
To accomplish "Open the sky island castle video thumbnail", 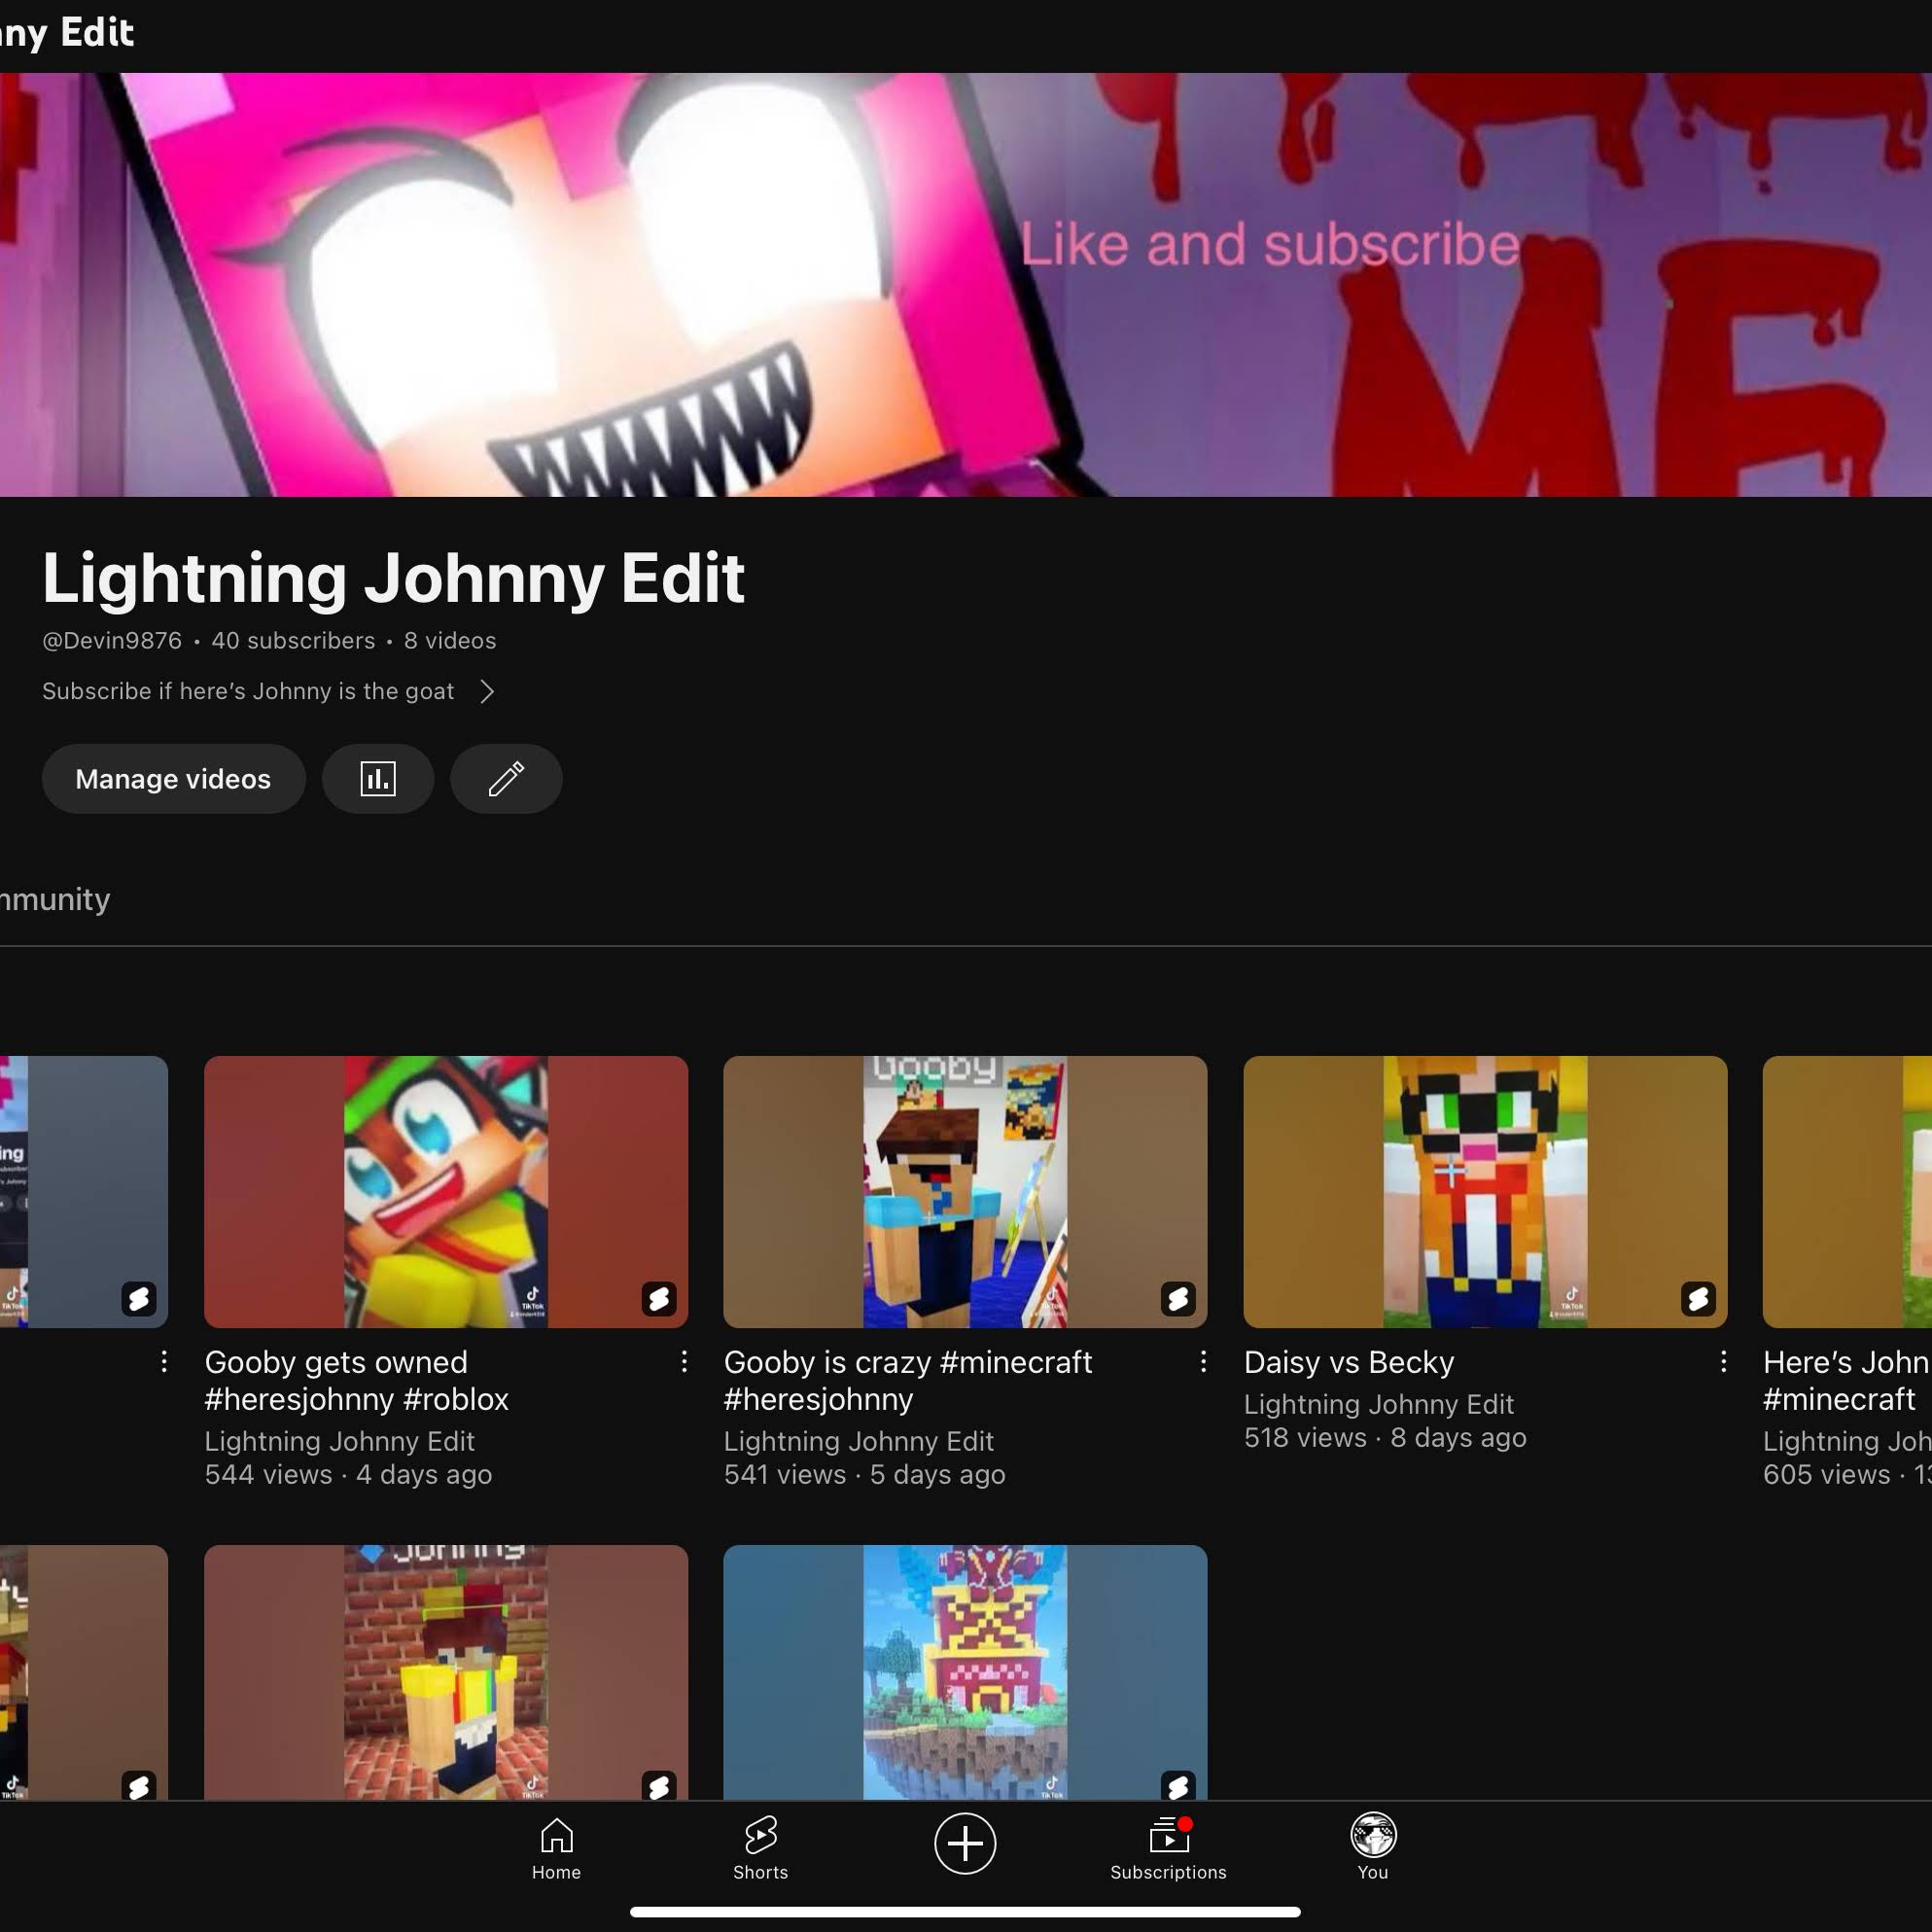I will 965,1672.
